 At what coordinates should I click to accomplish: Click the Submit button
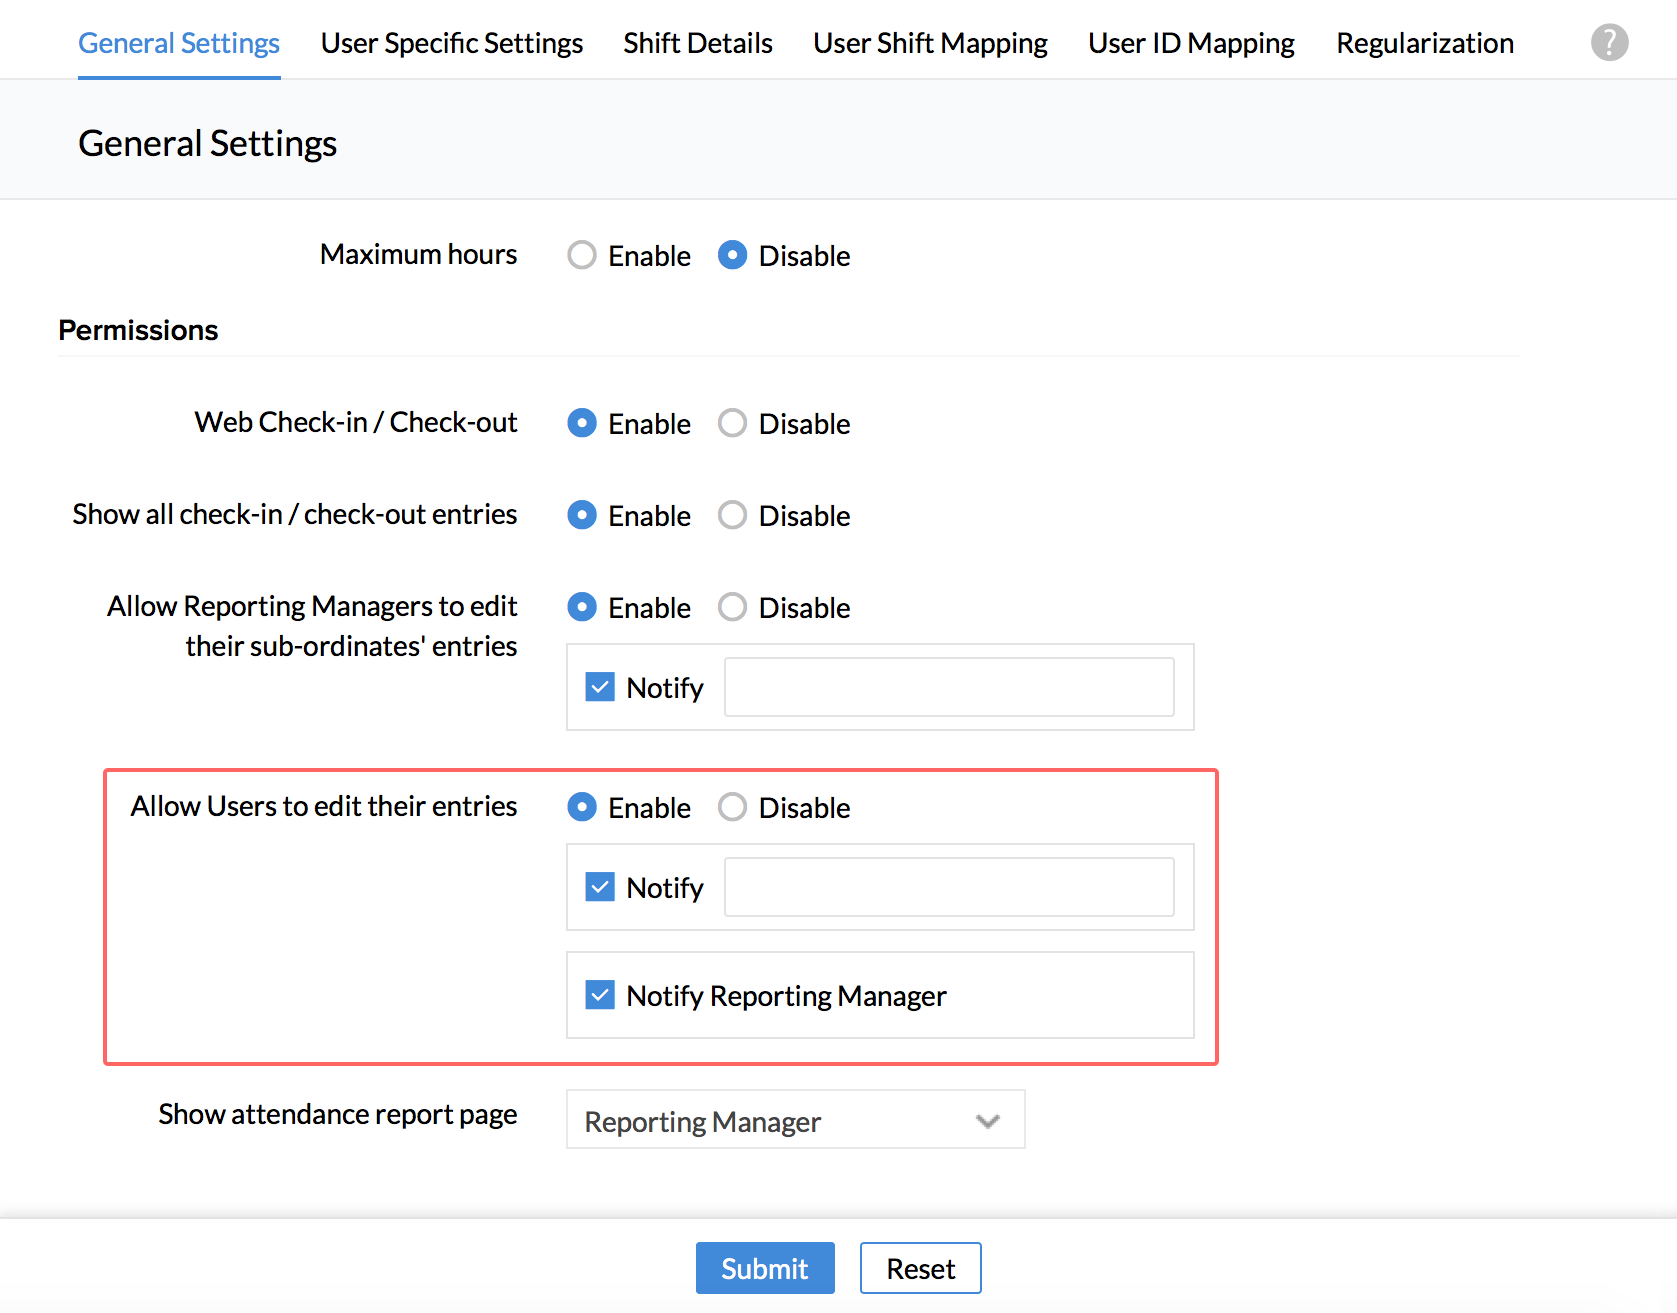(765, 1268)
